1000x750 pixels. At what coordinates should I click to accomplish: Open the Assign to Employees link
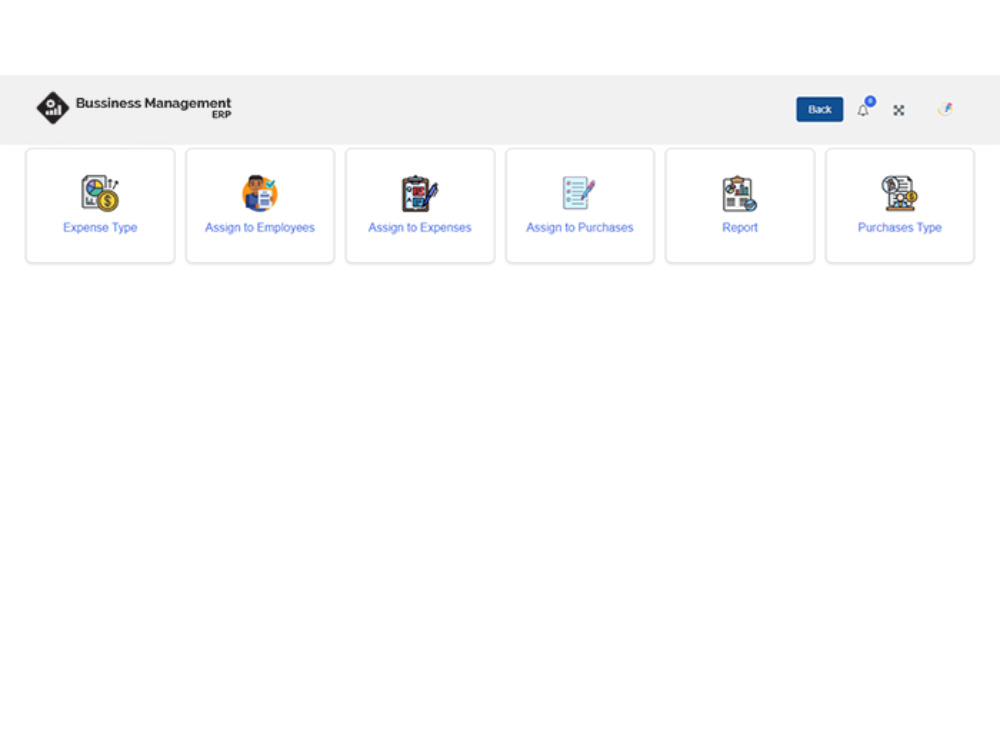pos(260,227)
